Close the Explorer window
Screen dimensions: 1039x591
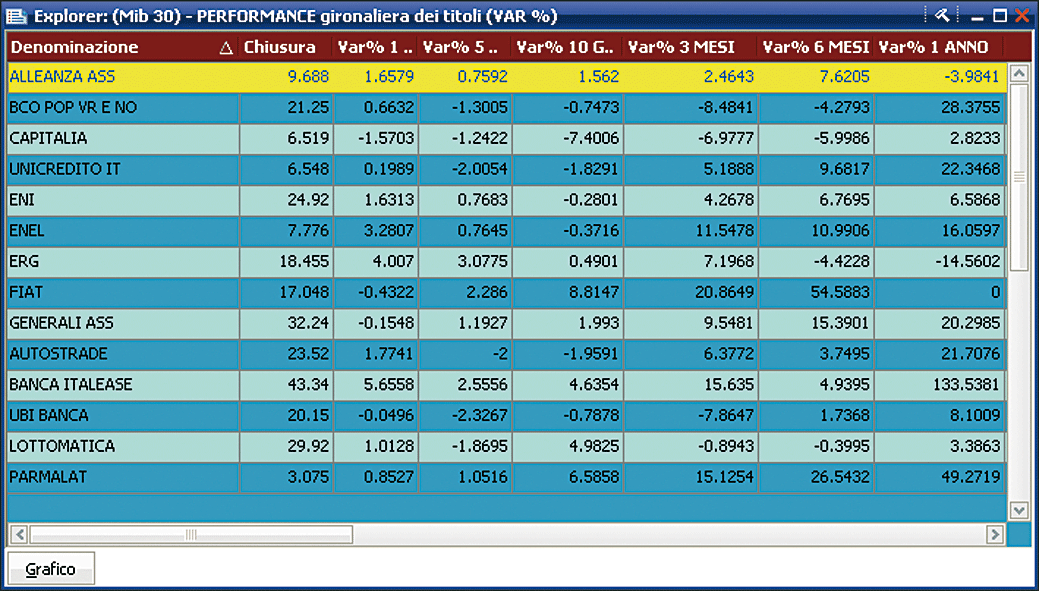[x=1022, y=16]
